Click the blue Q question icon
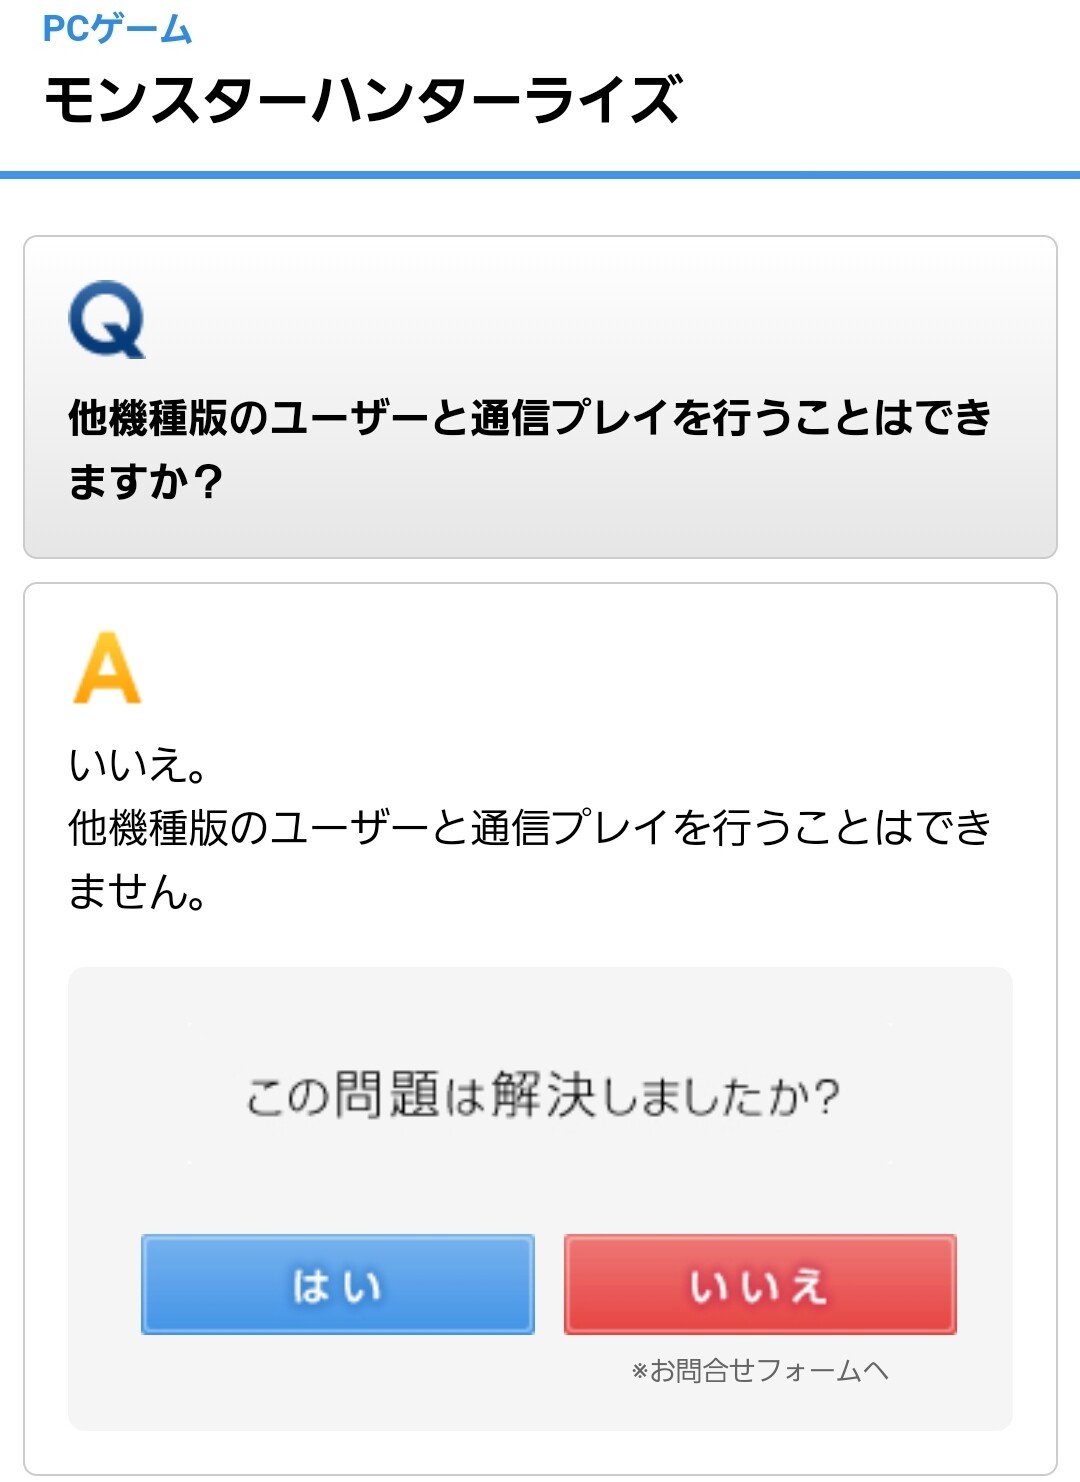 107,319
